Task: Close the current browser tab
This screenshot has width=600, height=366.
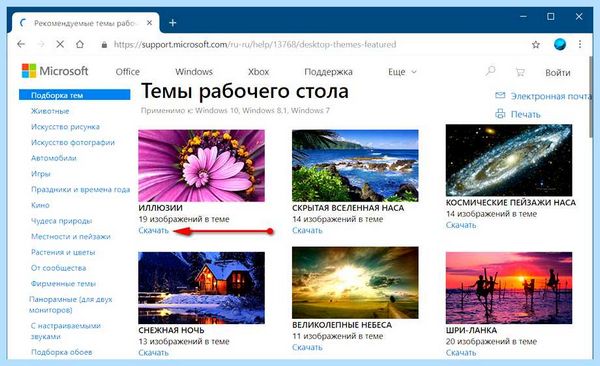Action: (x=149, y=23)
